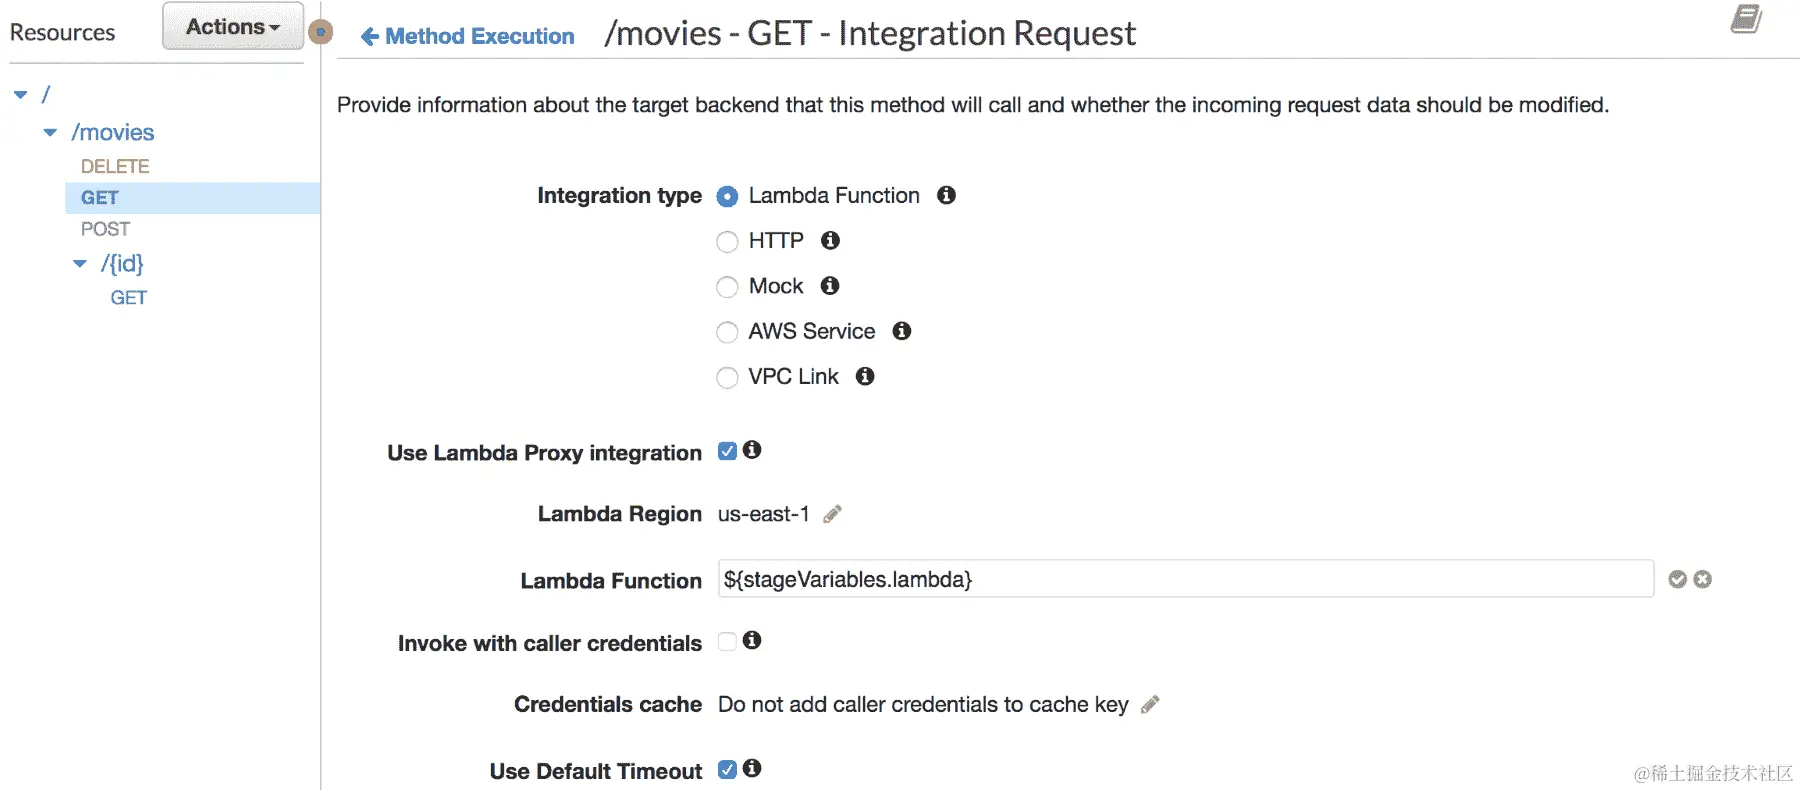1800x790 pixels.
Task: Click the info icon next to AWS Service
Action: pos(902,331)
